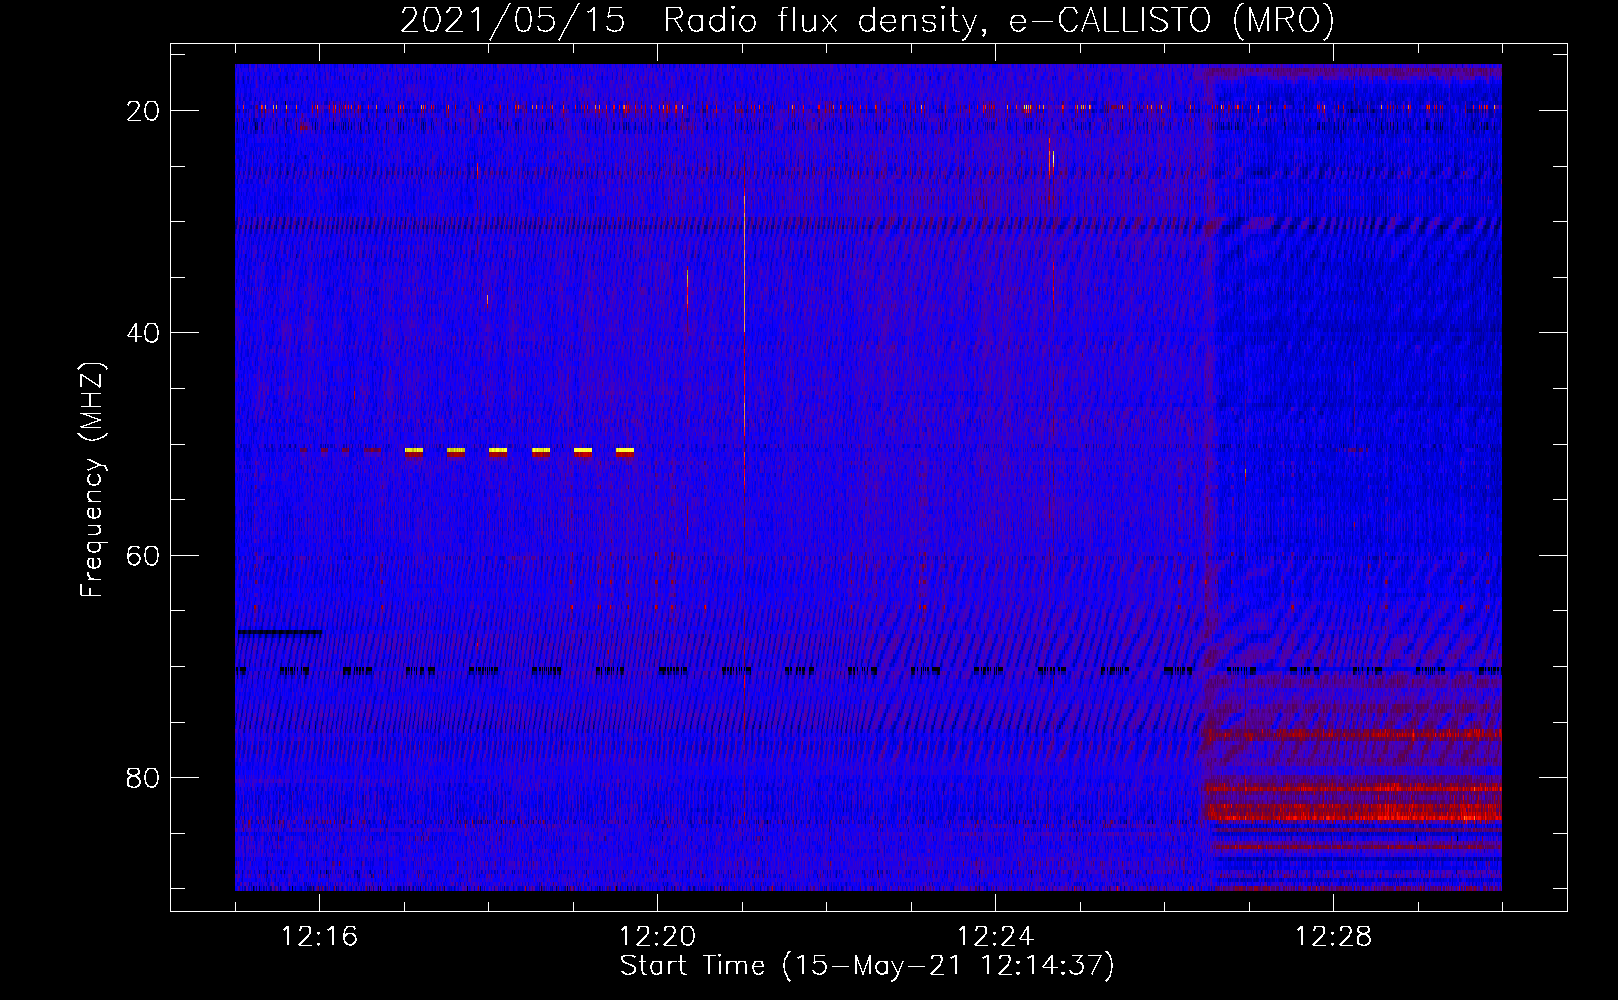Click the 'Start Time (15-May-21 12:14:37)' axis label
The height and width of the screenshot is (1000, 1618).
point(867,966)
